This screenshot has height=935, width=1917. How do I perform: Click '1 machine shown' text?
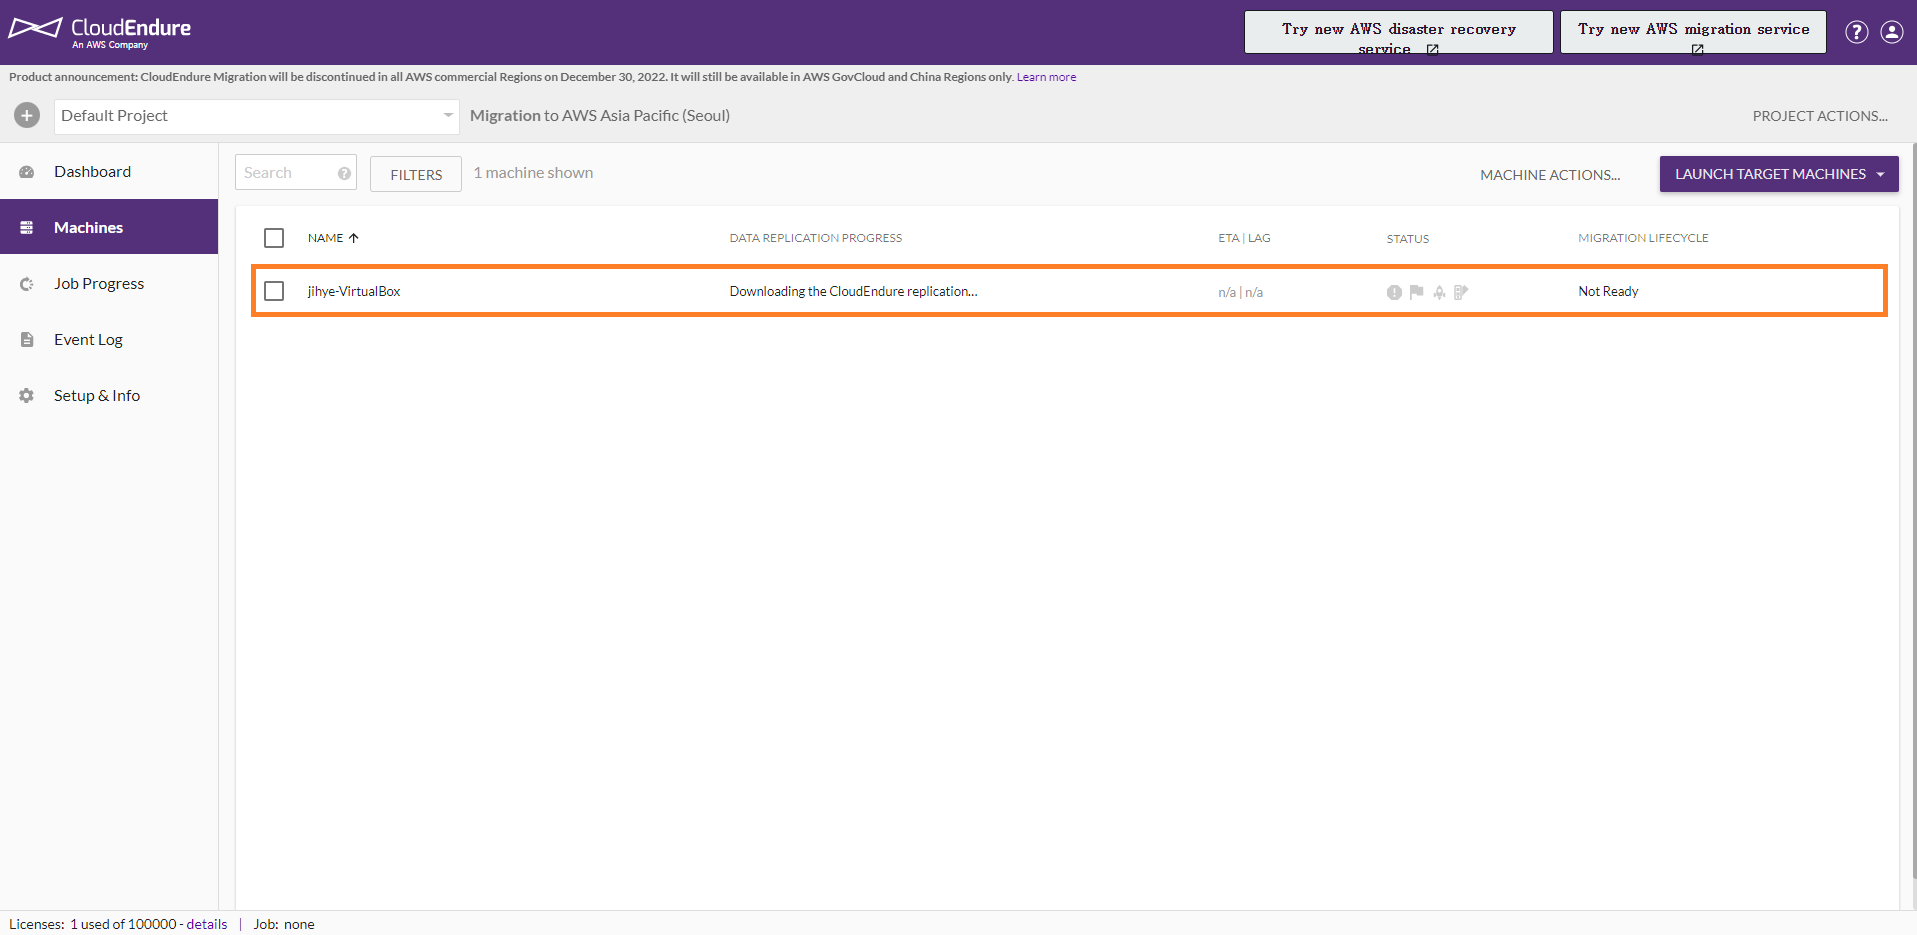[533, 173]
